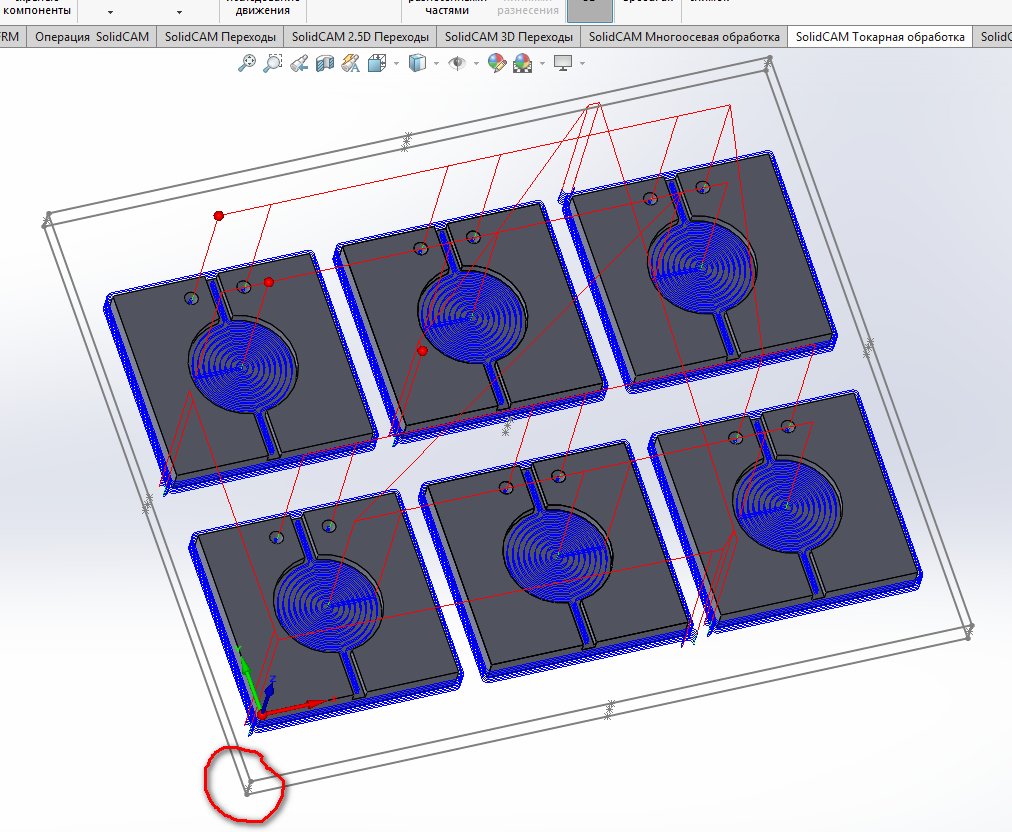Click the Apply Scene icon
Screen dimensions: 1012x832
[523, 63]
